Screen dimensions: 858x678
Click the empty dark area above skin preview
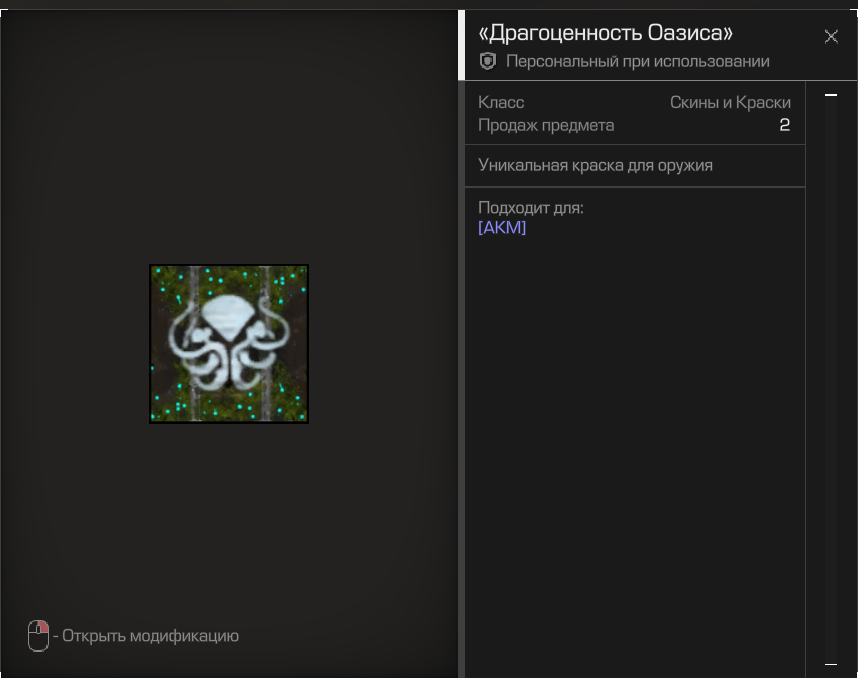click(x=229, y=150)
